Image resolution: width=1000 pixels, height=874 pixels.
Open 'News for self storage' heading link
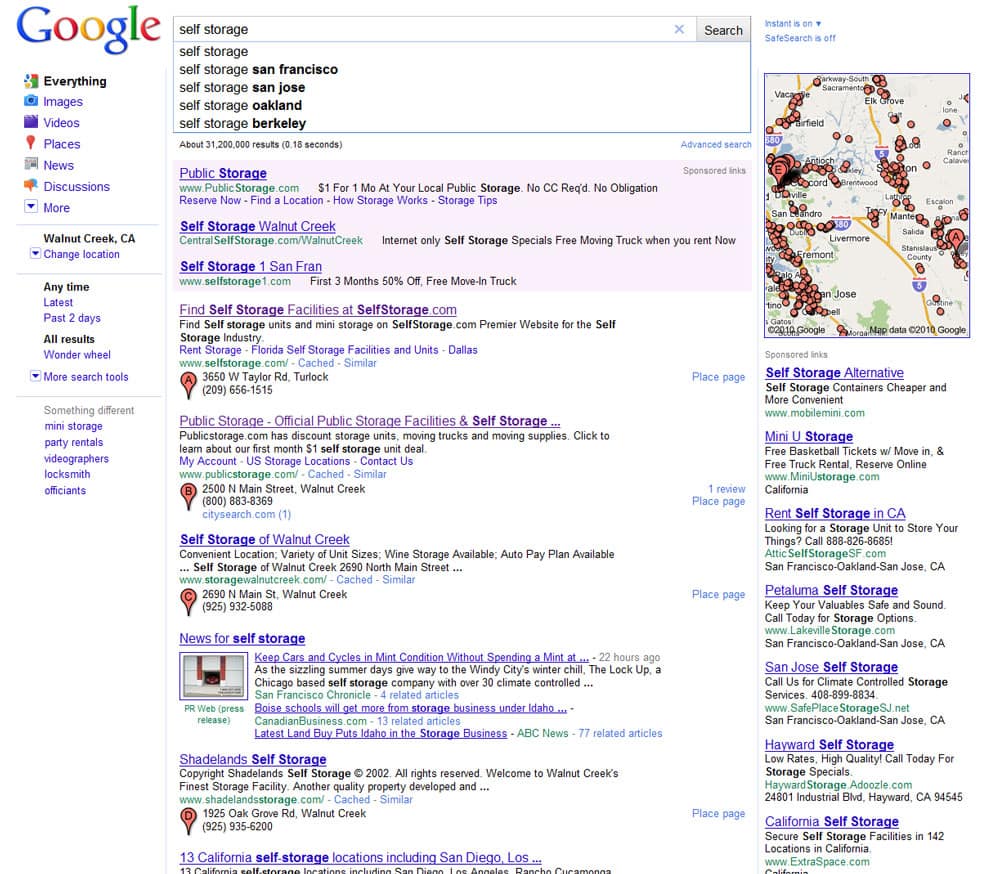pos(242,638)
